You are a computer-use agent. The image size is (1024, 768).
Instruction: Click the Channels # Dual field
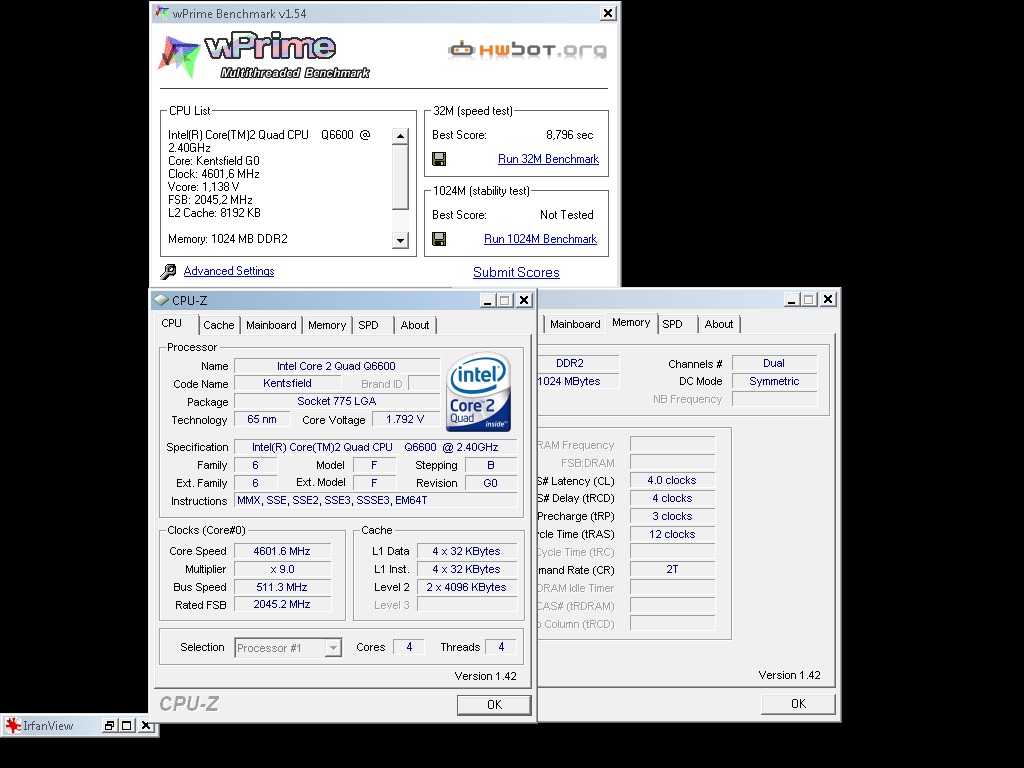774,363
